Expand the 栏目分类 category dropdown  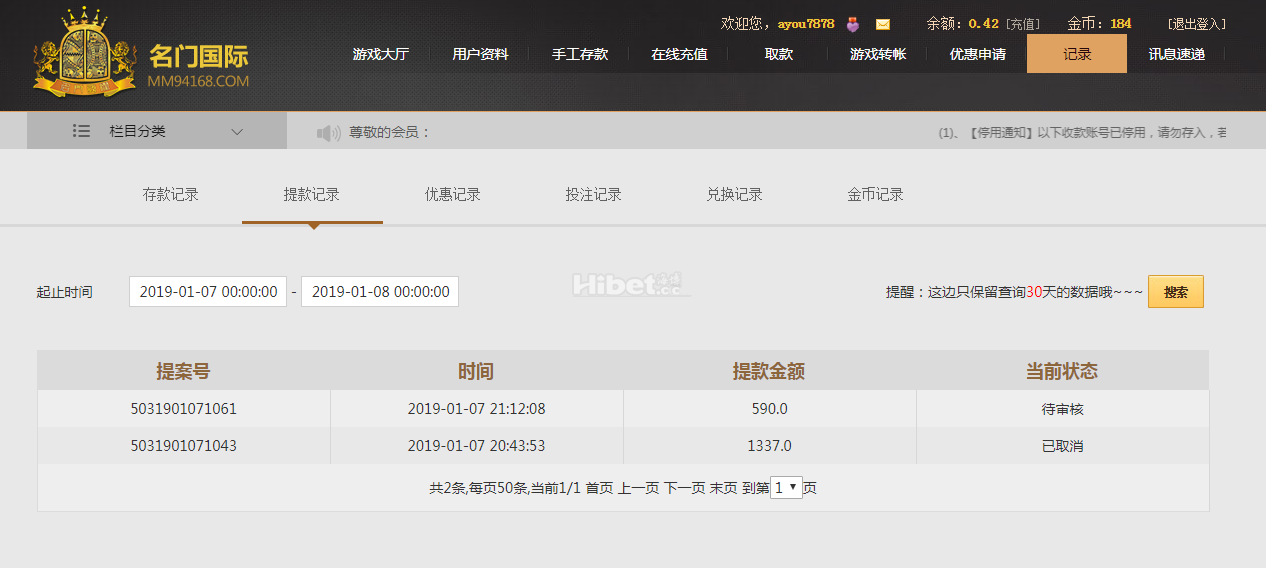(237, 131)
